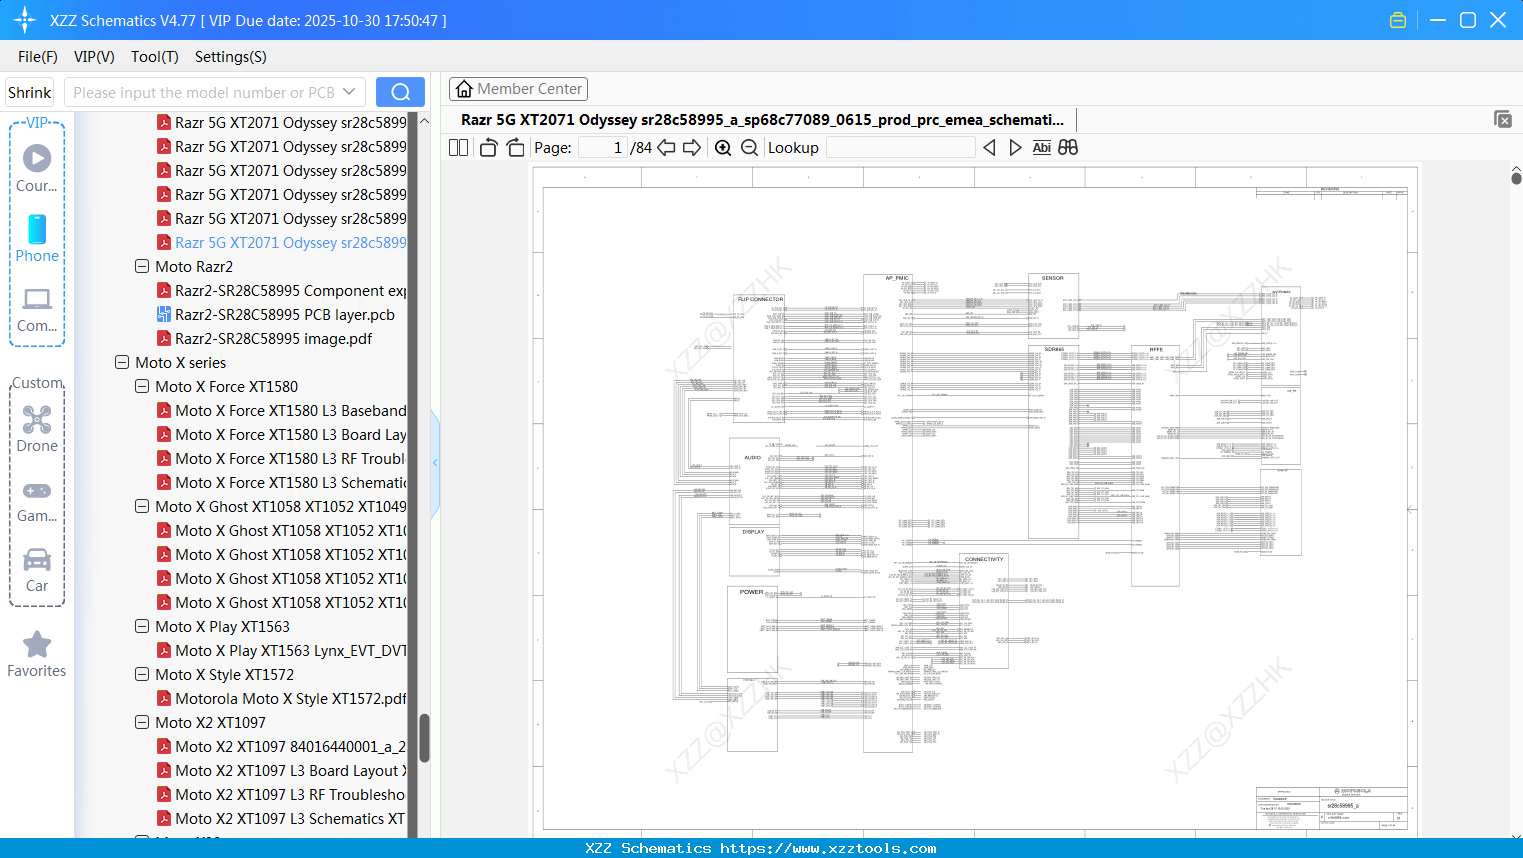Click the blue search button
Screen dimensions: 1523x858
[400, 92]
